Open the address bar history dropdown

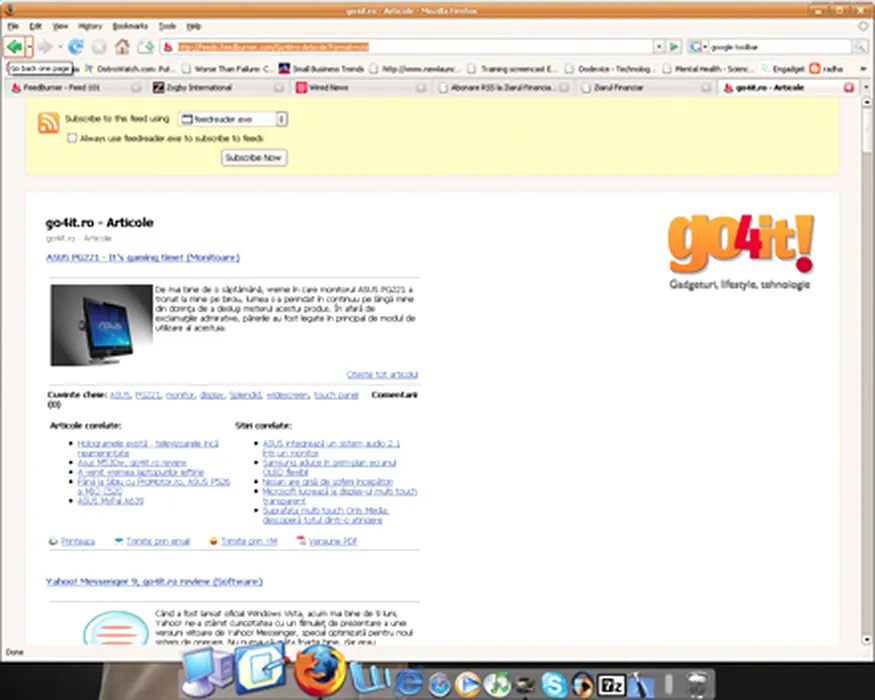pyautogui.click(x=658, y=47)
